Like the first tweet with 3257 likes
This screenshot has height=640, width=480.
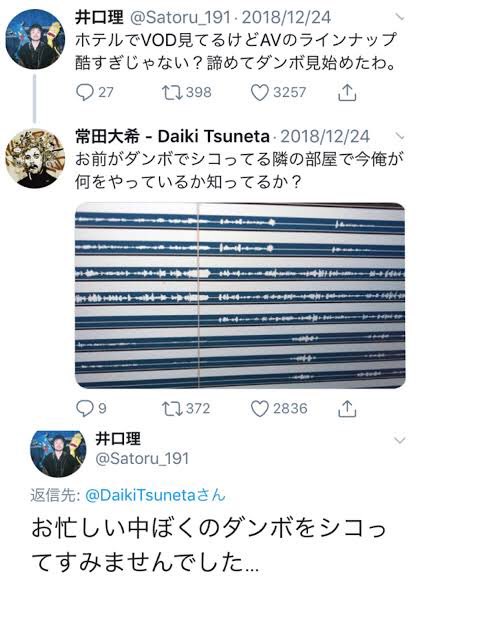tap(278, 92)
